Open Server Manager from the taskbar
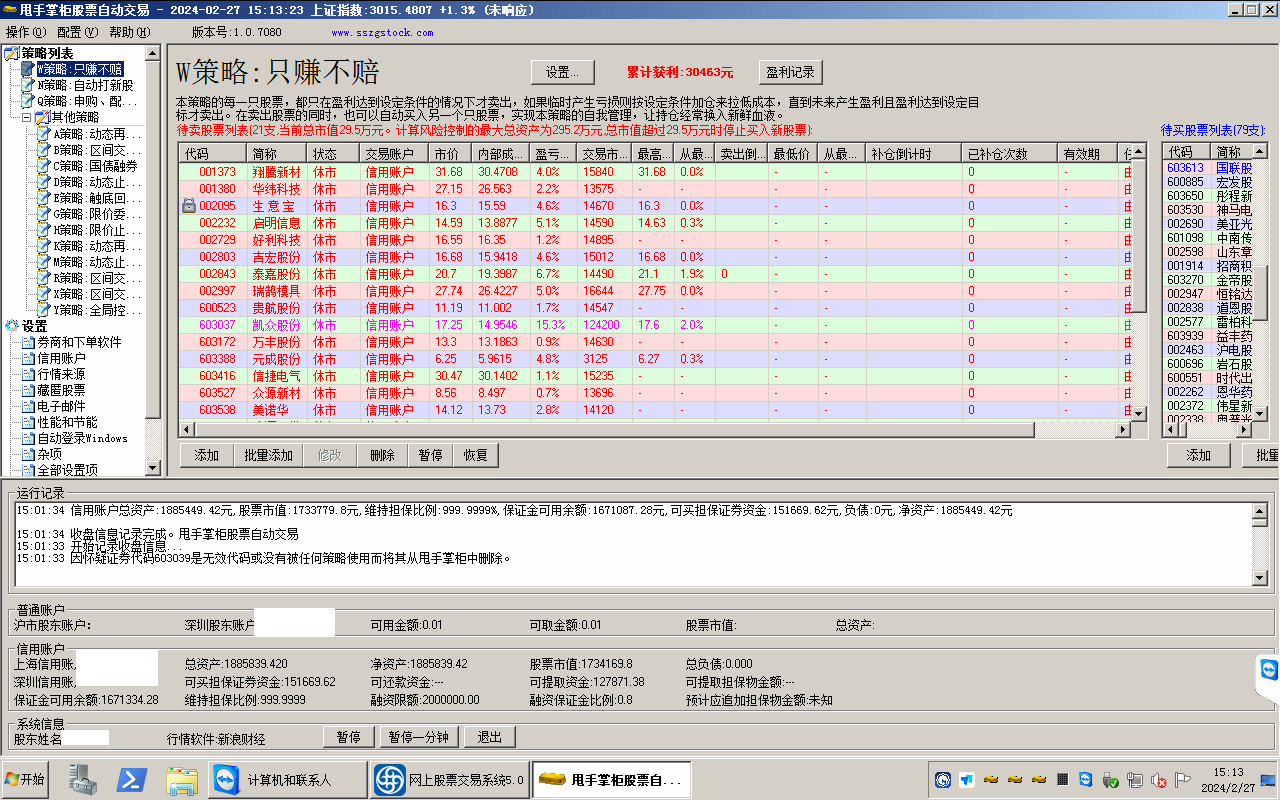The width and height of the screenshot is (1280, 800). pos(84,779)
